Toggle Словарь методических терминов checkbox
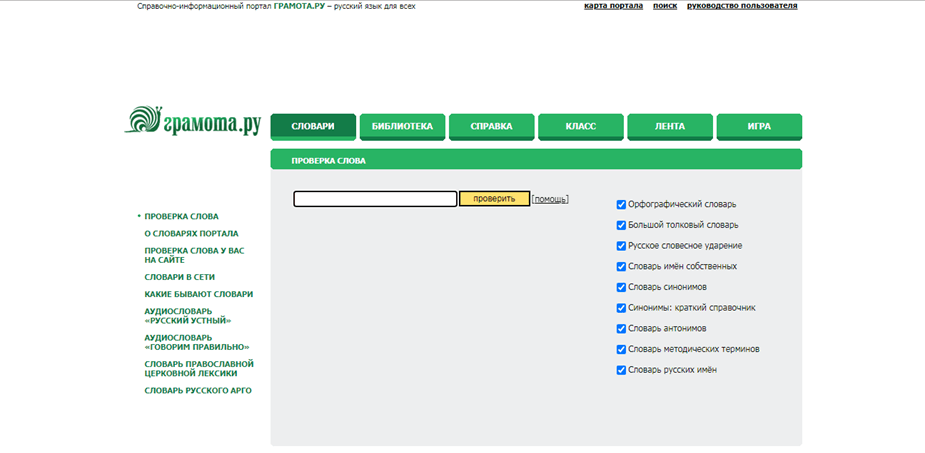 [621, 349]
